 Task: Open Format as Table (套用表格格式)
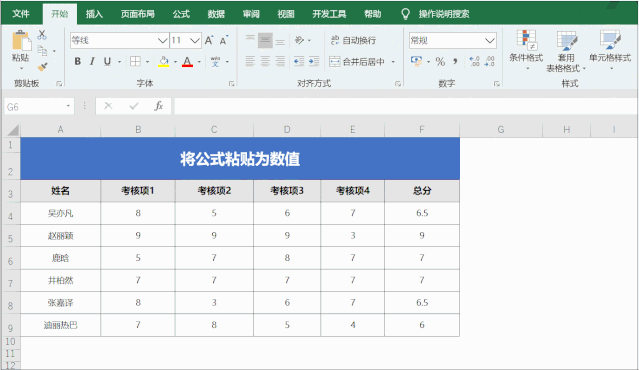pyautogui.click(x=566, y=51)
